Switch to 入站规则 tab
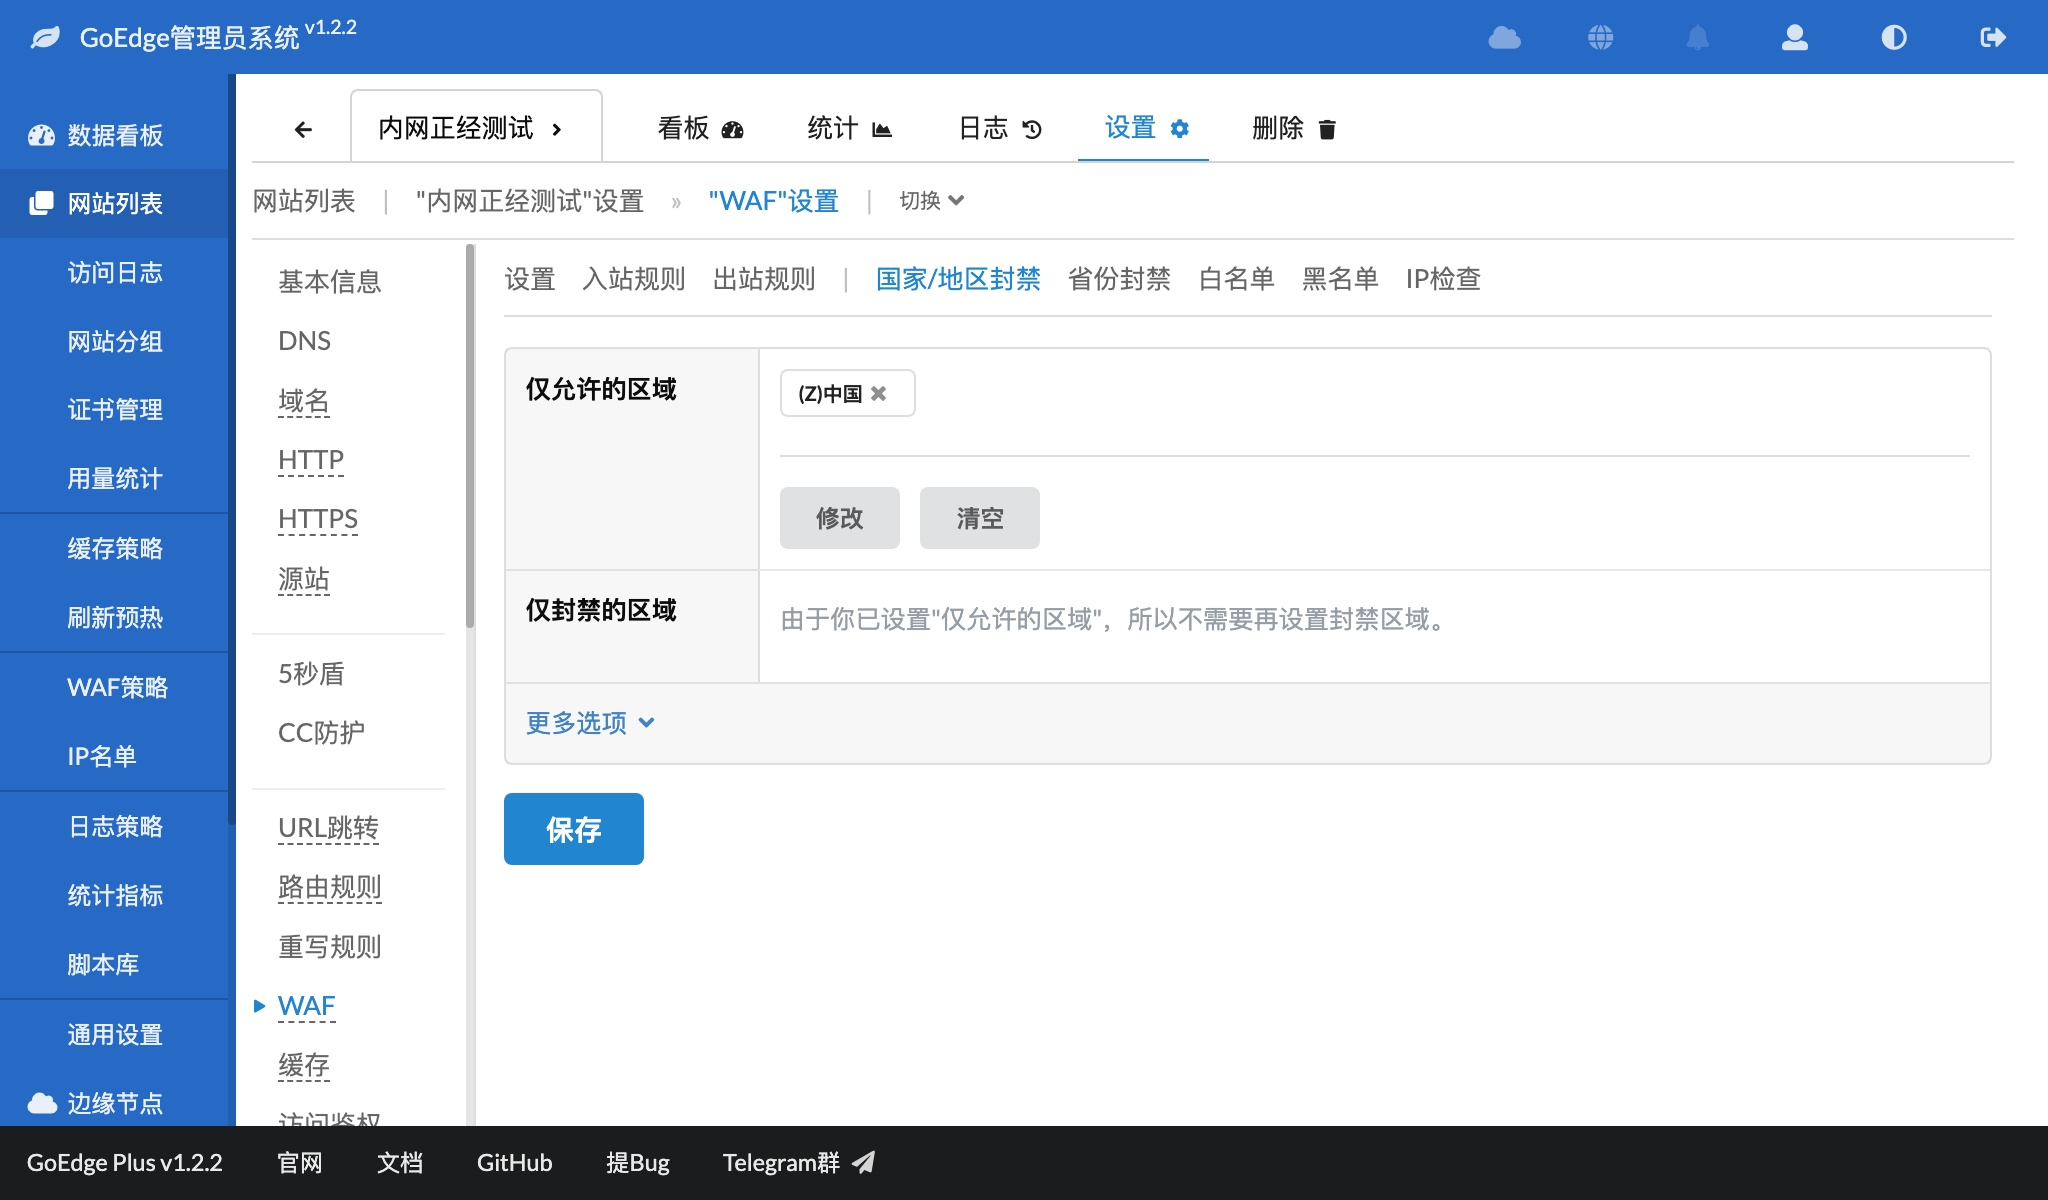The image size is (2048, 1200). [x=633, y=279]
